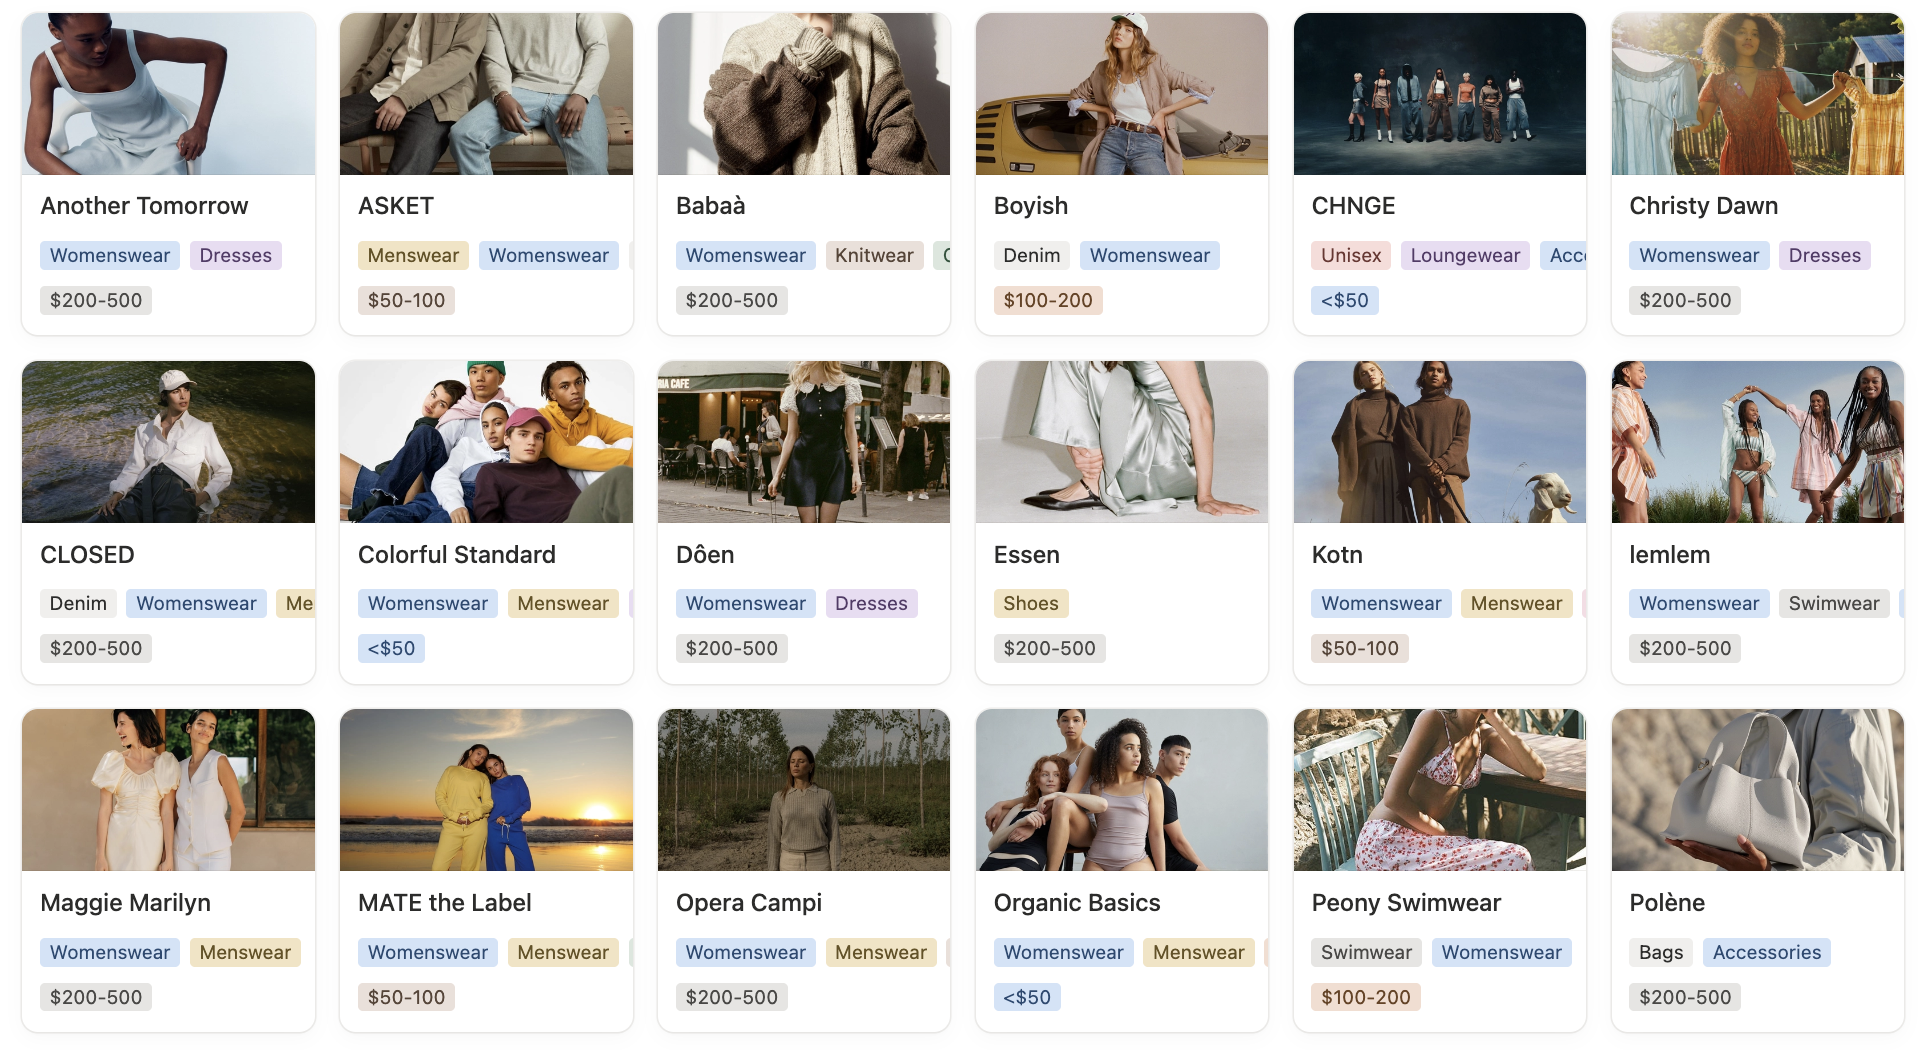This screenshot has width=1922, height=1050.
Task: Click the Swimwear tag under lemlem
Action: (x=1833, y=604)
